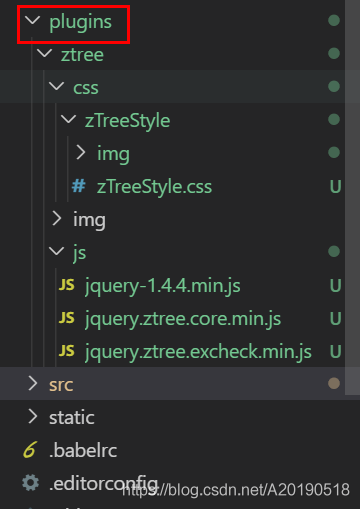
Task: Expand the img folder inside zTreeStyle
Action: click(81, 152)
